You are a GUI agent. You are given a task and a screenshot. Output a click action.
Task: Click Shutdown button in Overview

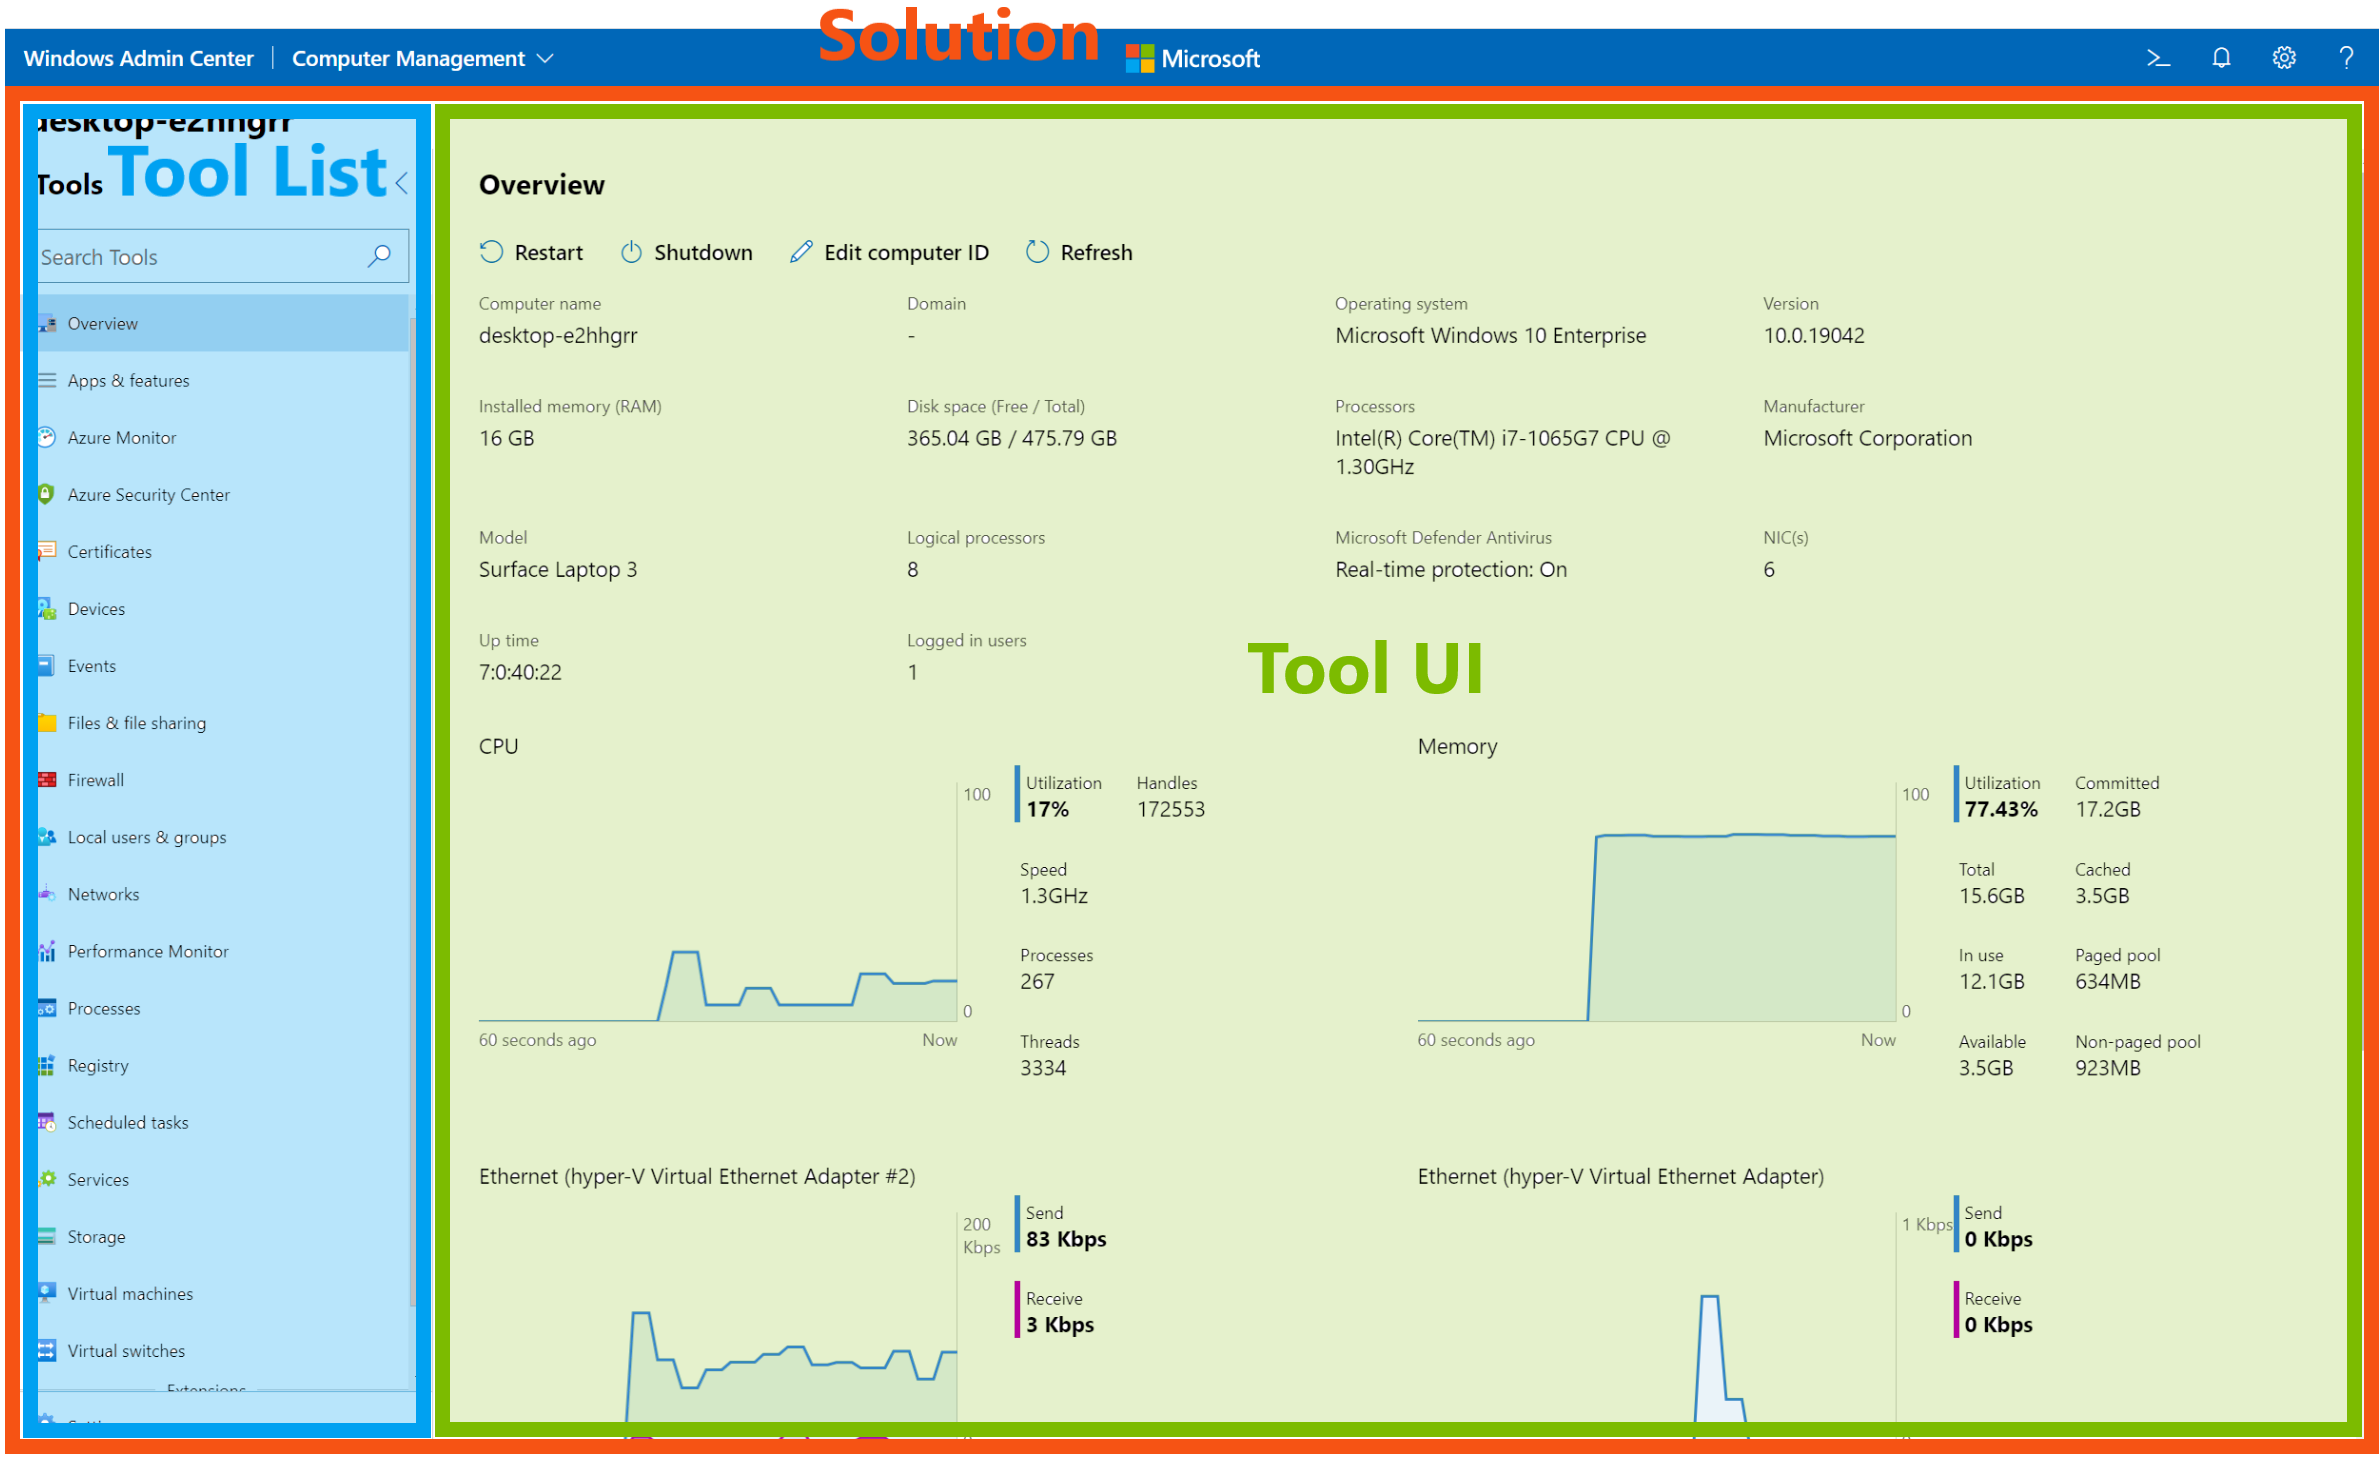pyautogui.click(x=688, y=253)
